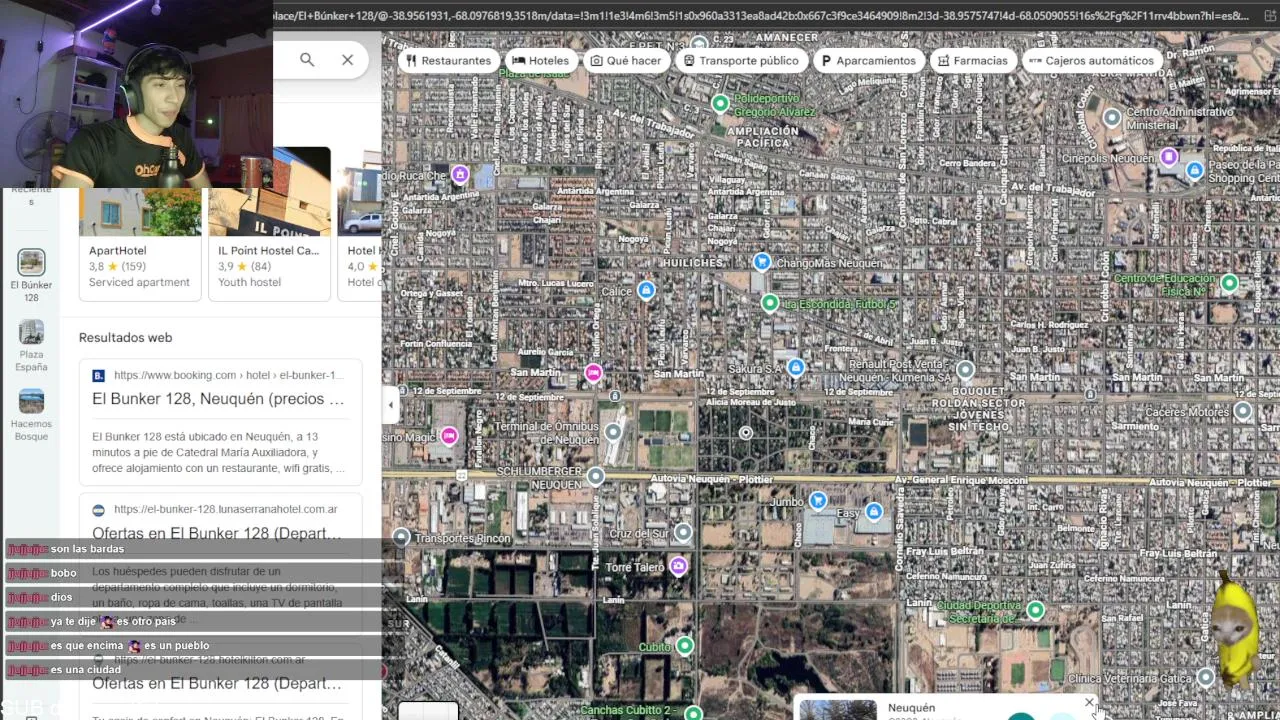Click the Renault Post Venta marker
The image size is (1280, 720).
click(x=965, y=370)
